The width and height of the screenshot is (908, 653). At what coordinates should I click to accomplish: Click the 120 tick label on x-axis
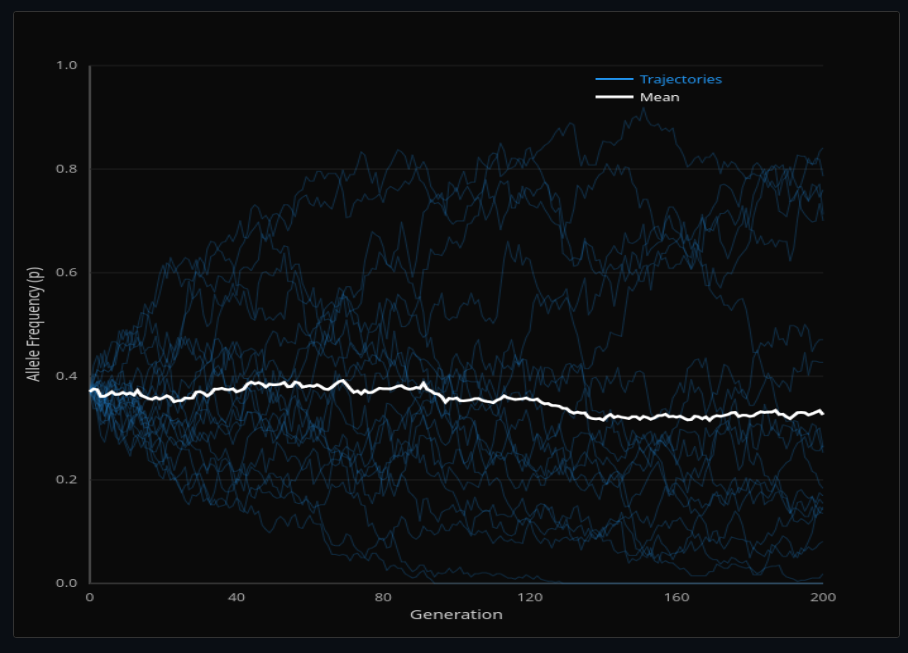click(530, 597)
